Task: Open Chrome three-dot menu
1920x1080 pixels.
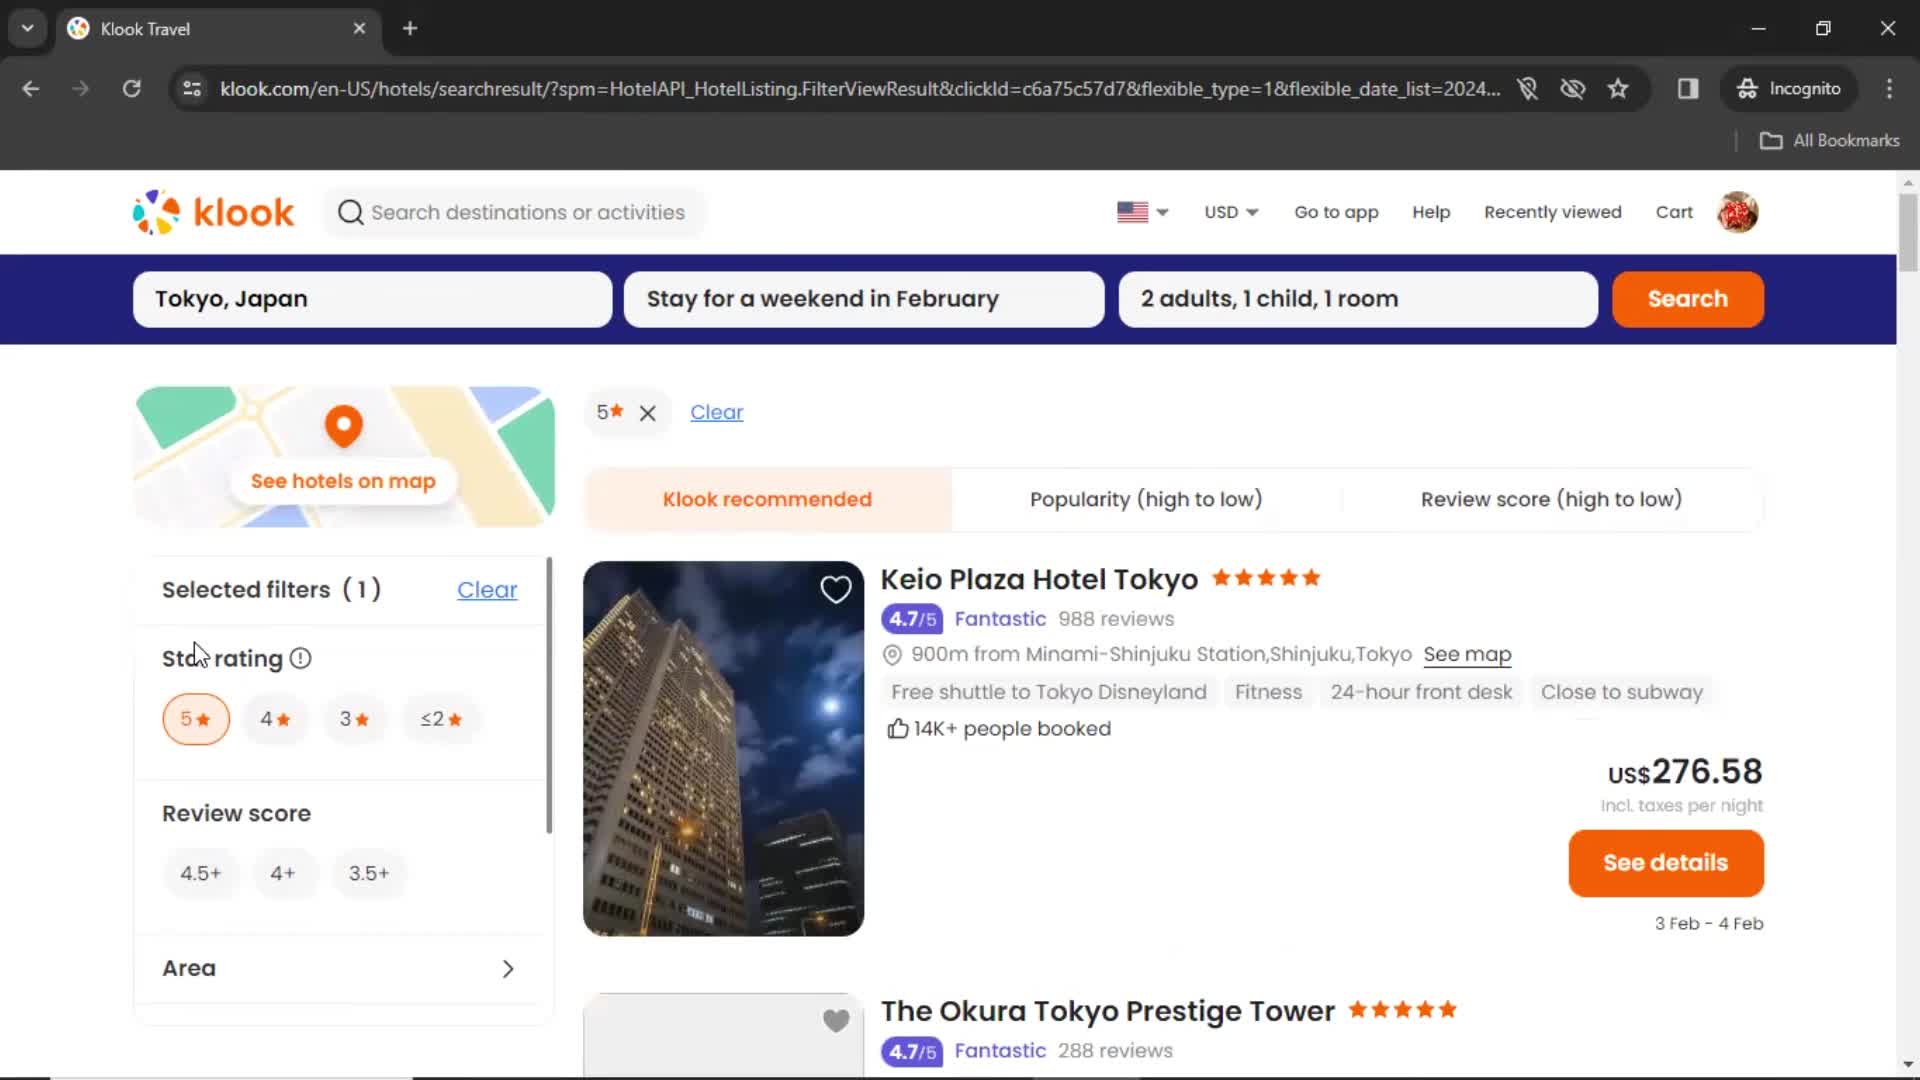Action: (1889, 89)
